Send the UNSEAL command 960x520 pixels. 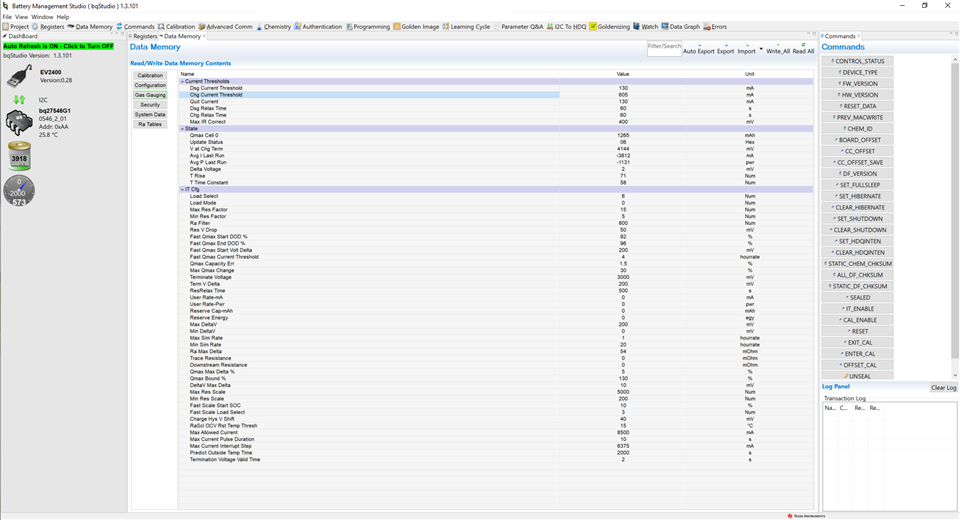857,376
